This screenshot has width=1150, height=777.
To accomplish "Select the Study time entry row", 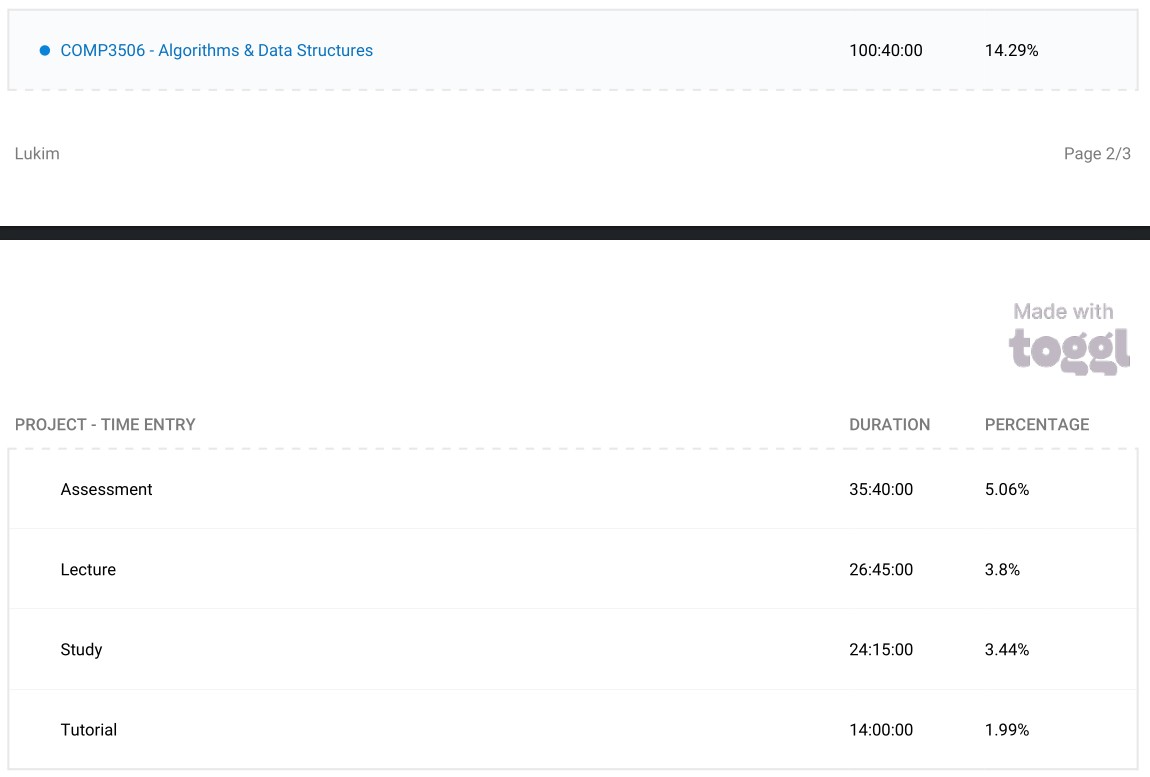I will click(x=81, y=650).
